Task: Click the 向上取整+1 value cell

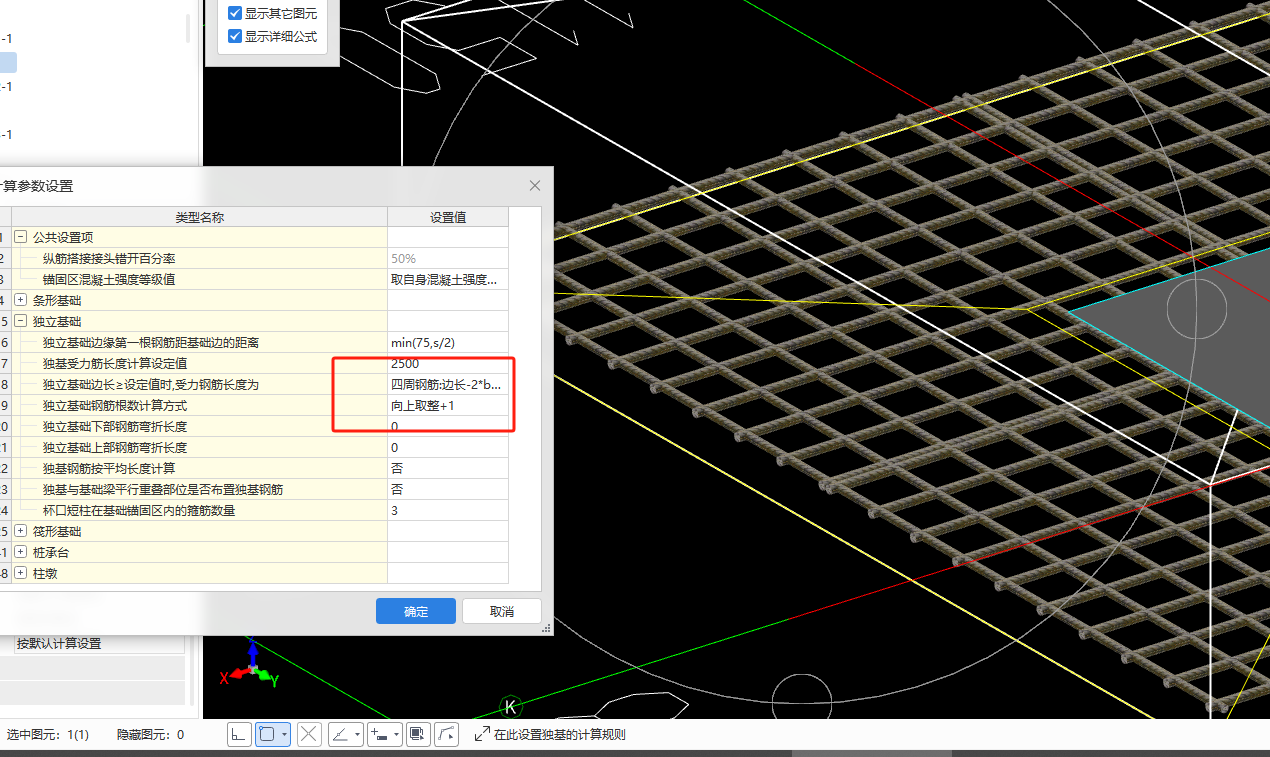Action: click(448, 405)
